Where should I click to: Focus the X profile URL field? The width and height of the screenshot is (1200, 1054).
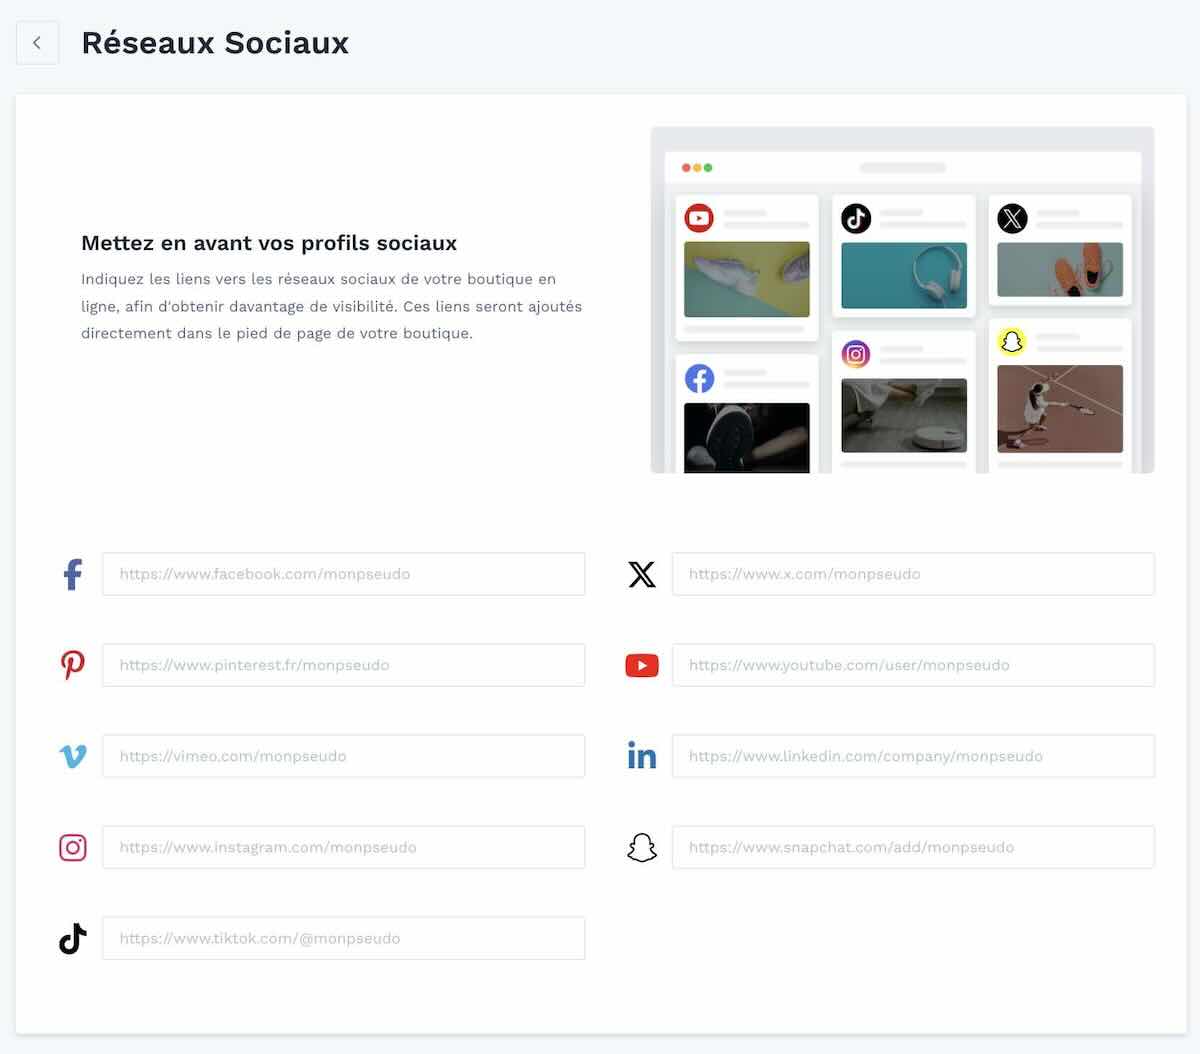913,574
